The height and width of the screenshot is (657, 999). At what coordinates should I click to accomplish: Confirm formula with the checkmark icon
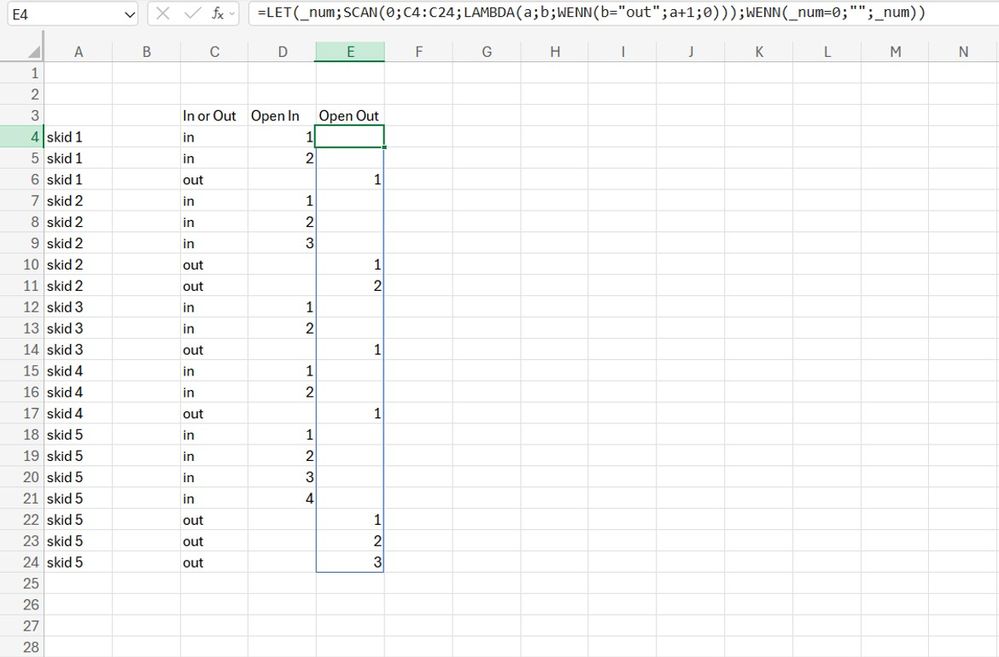pos(192,13)
